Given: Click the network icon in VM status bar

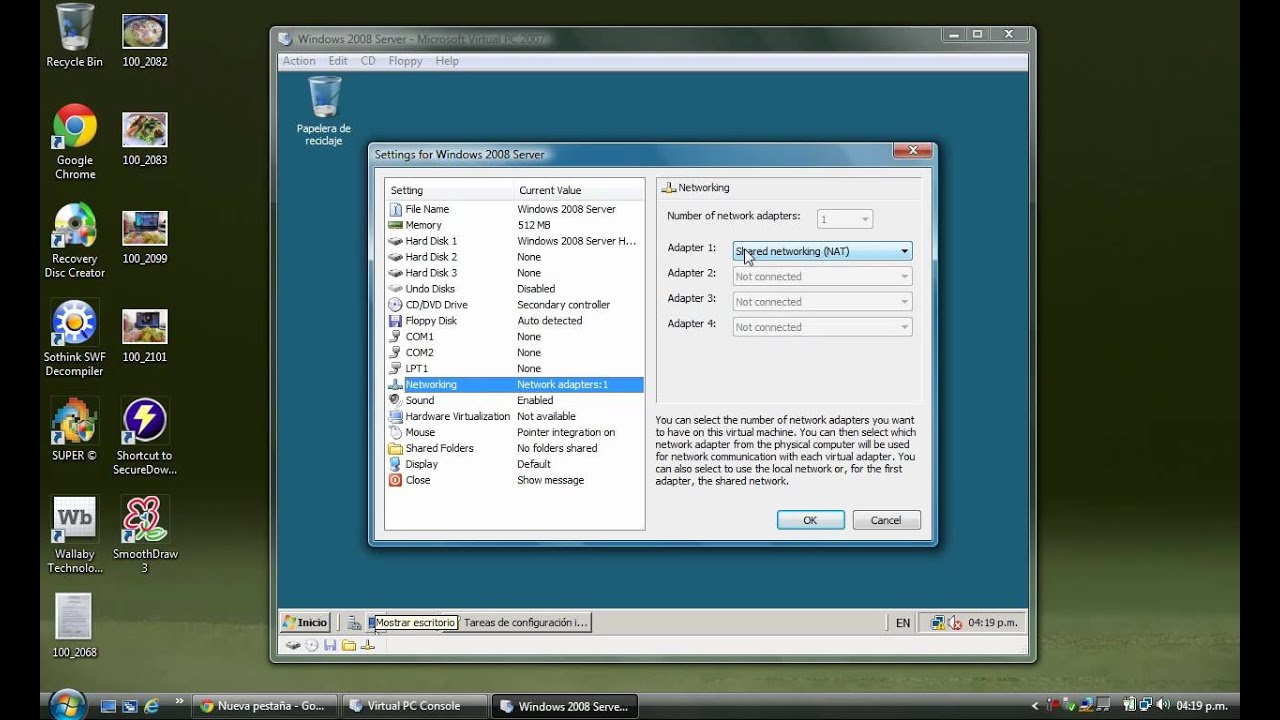Looking at the screenshot, I should coord(367,645).
